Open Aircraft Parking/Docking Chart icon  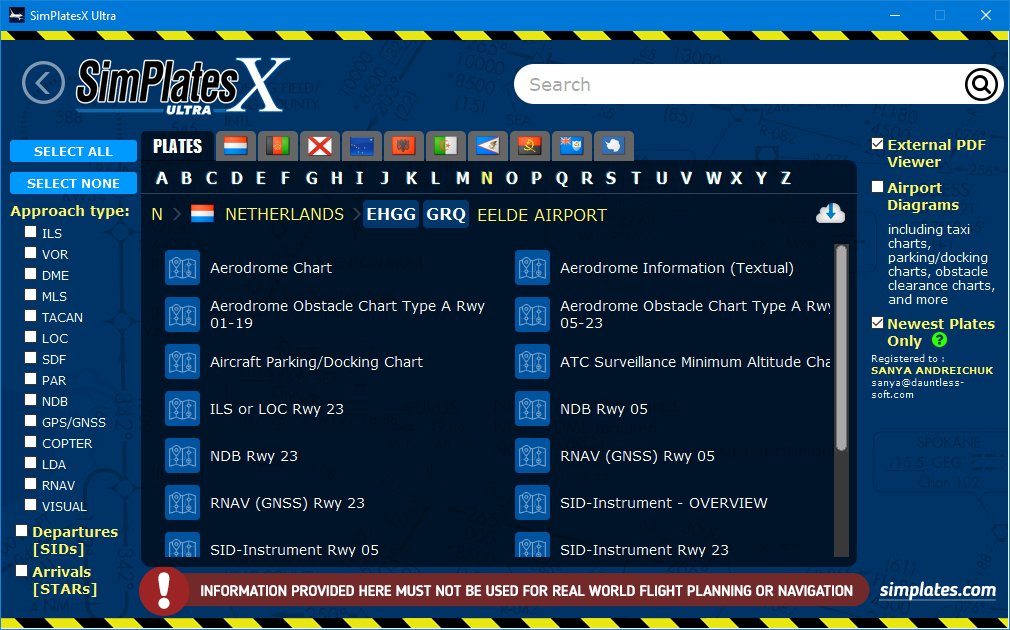182,361
